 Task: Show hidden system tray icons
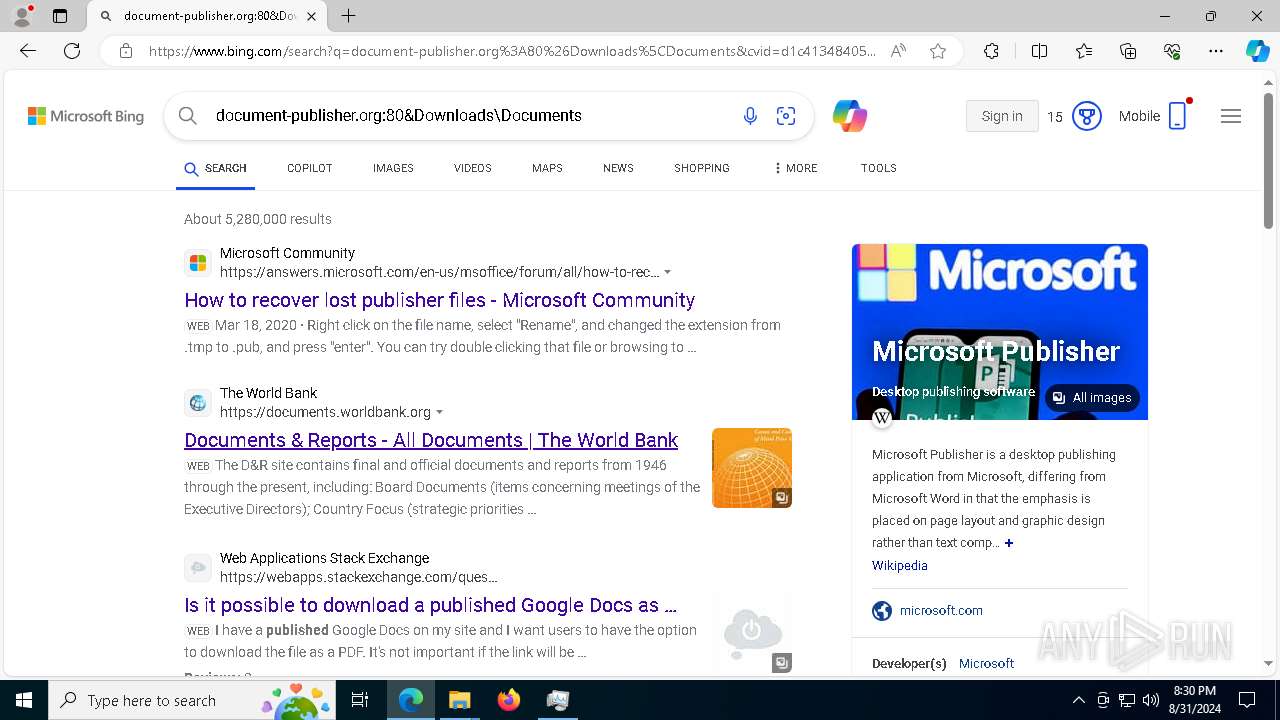click(1078, 700)
